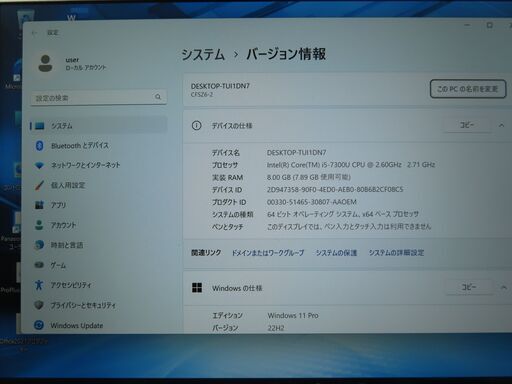Click the Bluetooth icon in sidebar
512x384 pixels.
(x=39, y=146)
